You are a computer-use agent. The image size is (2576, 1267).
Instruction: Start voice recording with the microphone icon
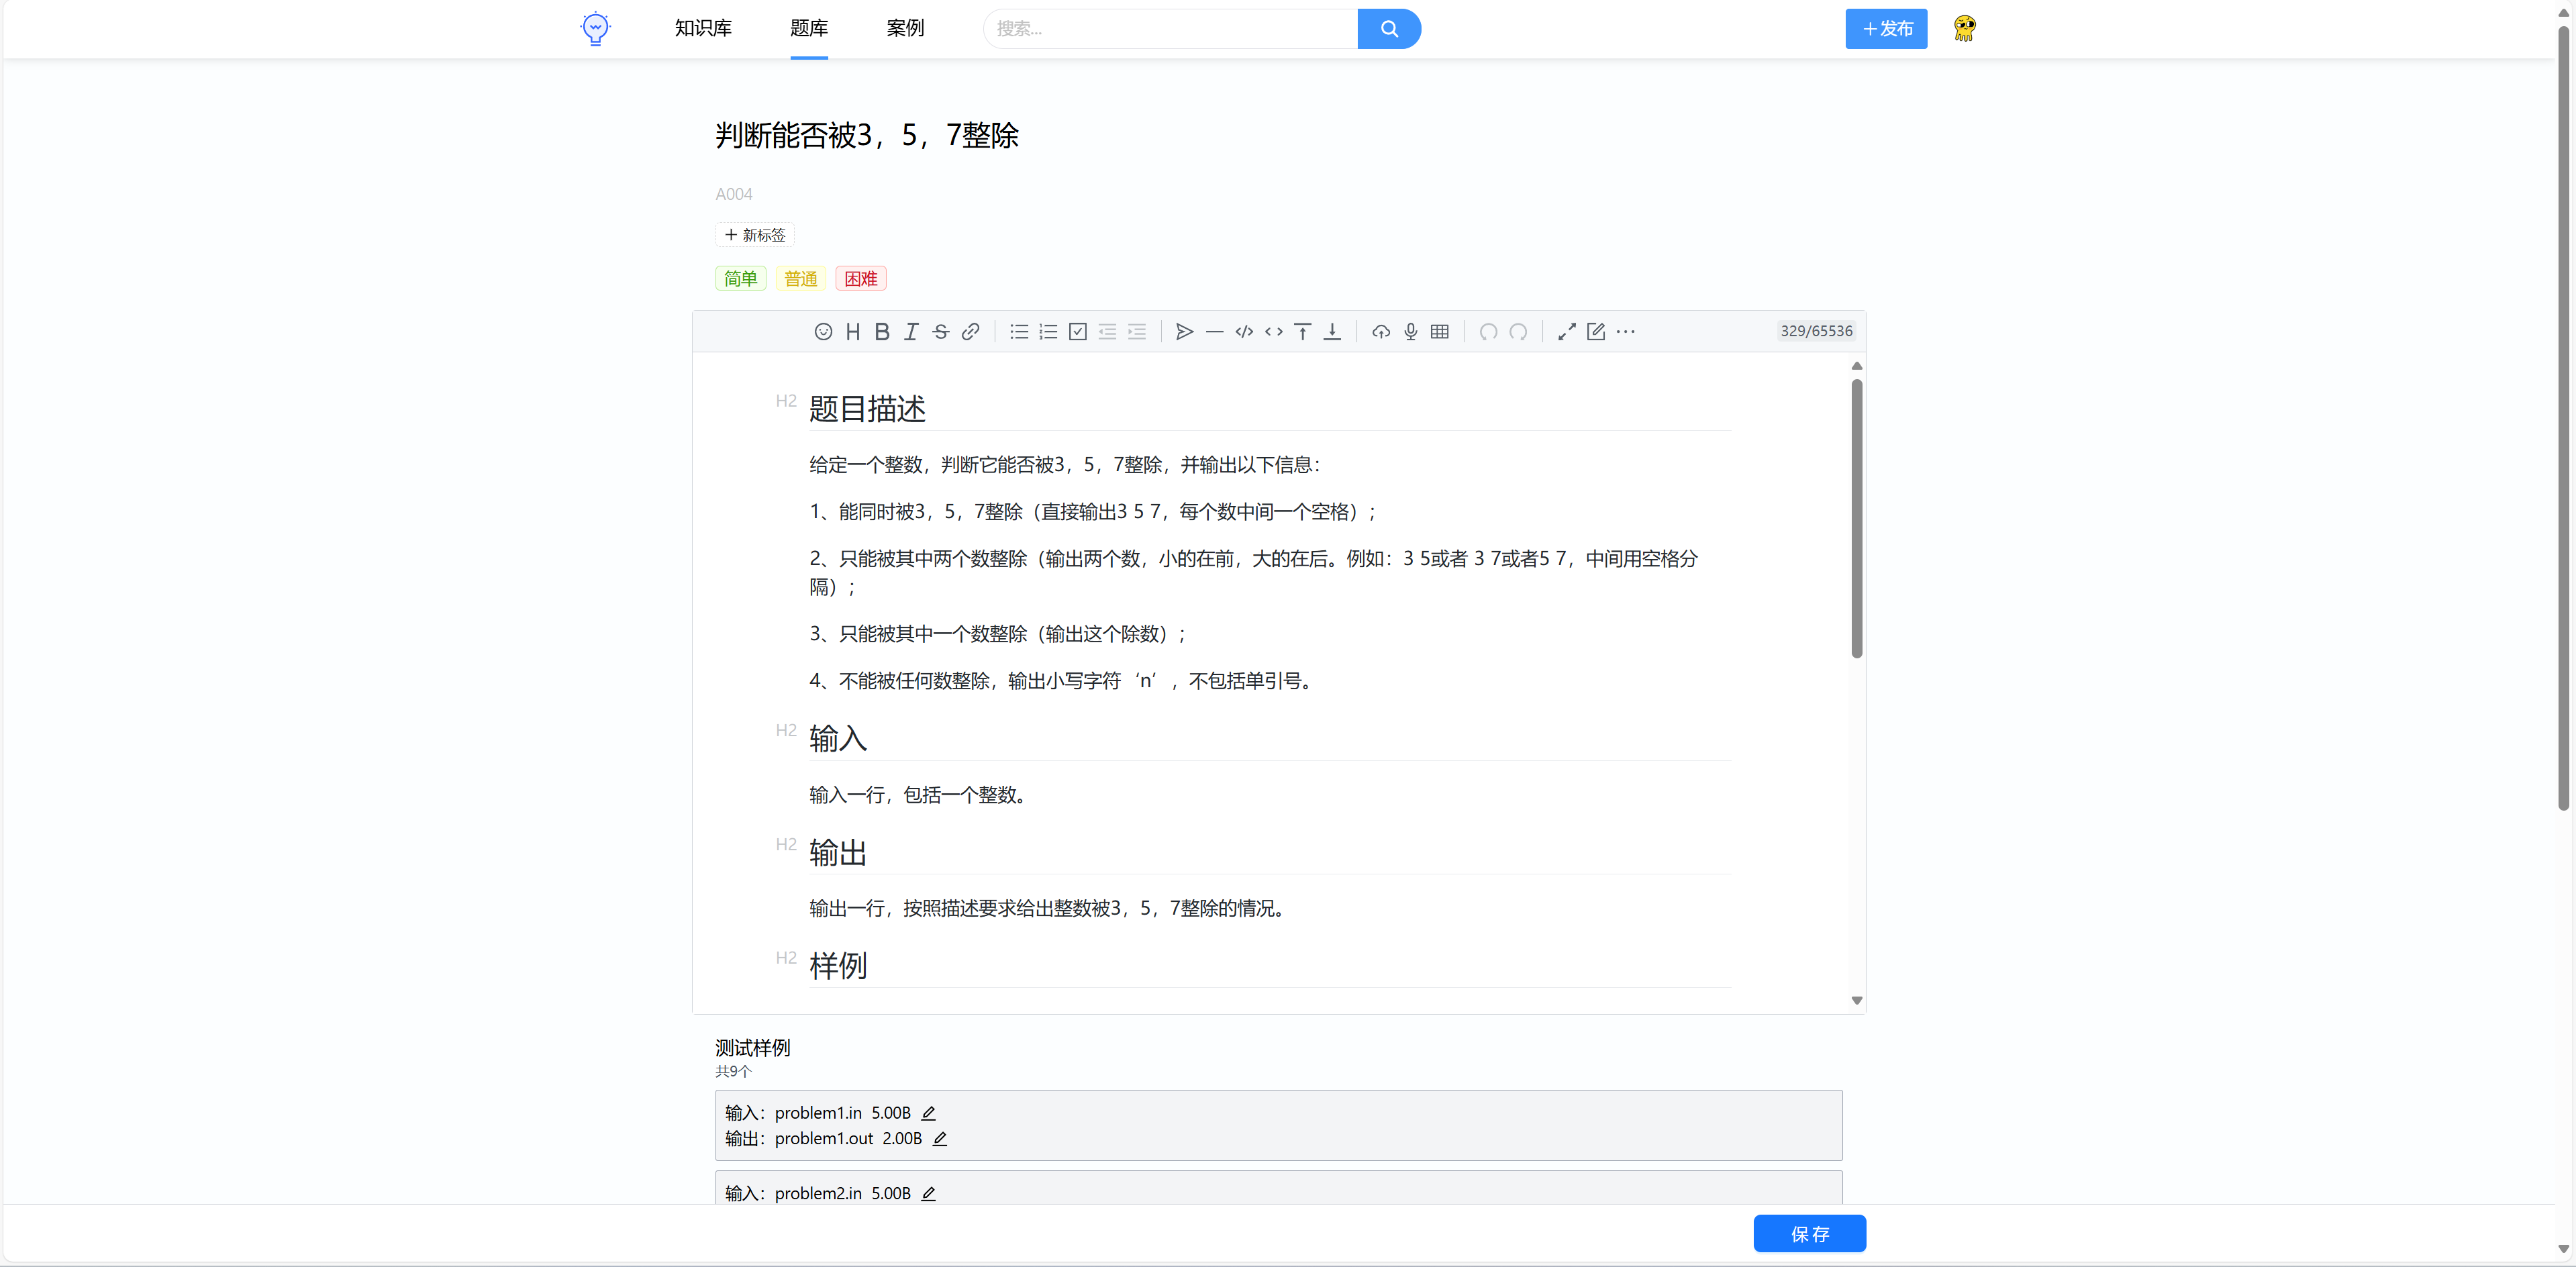tap(1410, 331)
